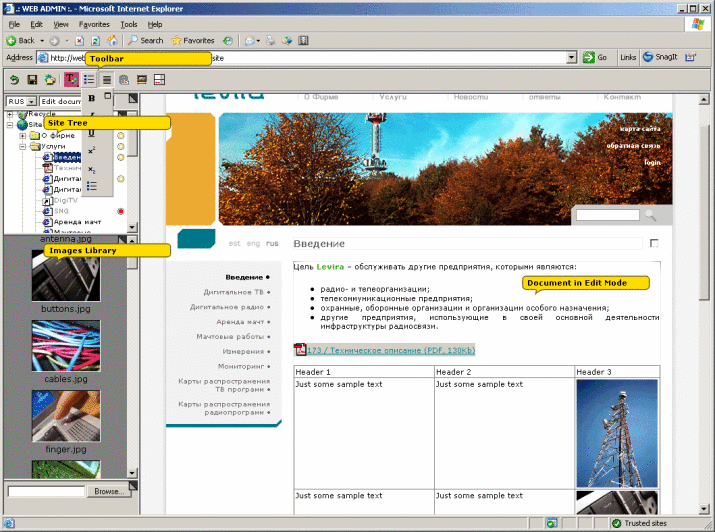715x532 pixels.
Task: Toggle the yellow status dot for first Дигитал page
Action: [121, 179]
